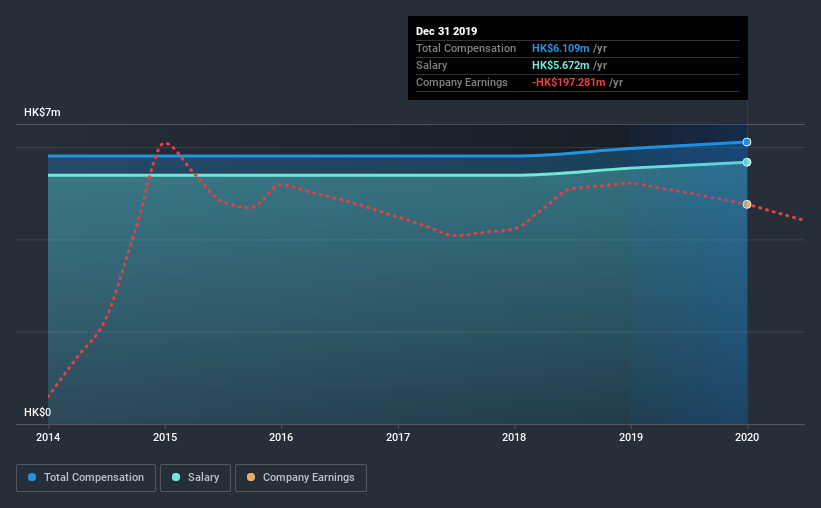Image resolution: width=821 pixels, height=508 pixels.
Task: Click the Dec 31 2019 tooltip date
Action: click(447, 31)
